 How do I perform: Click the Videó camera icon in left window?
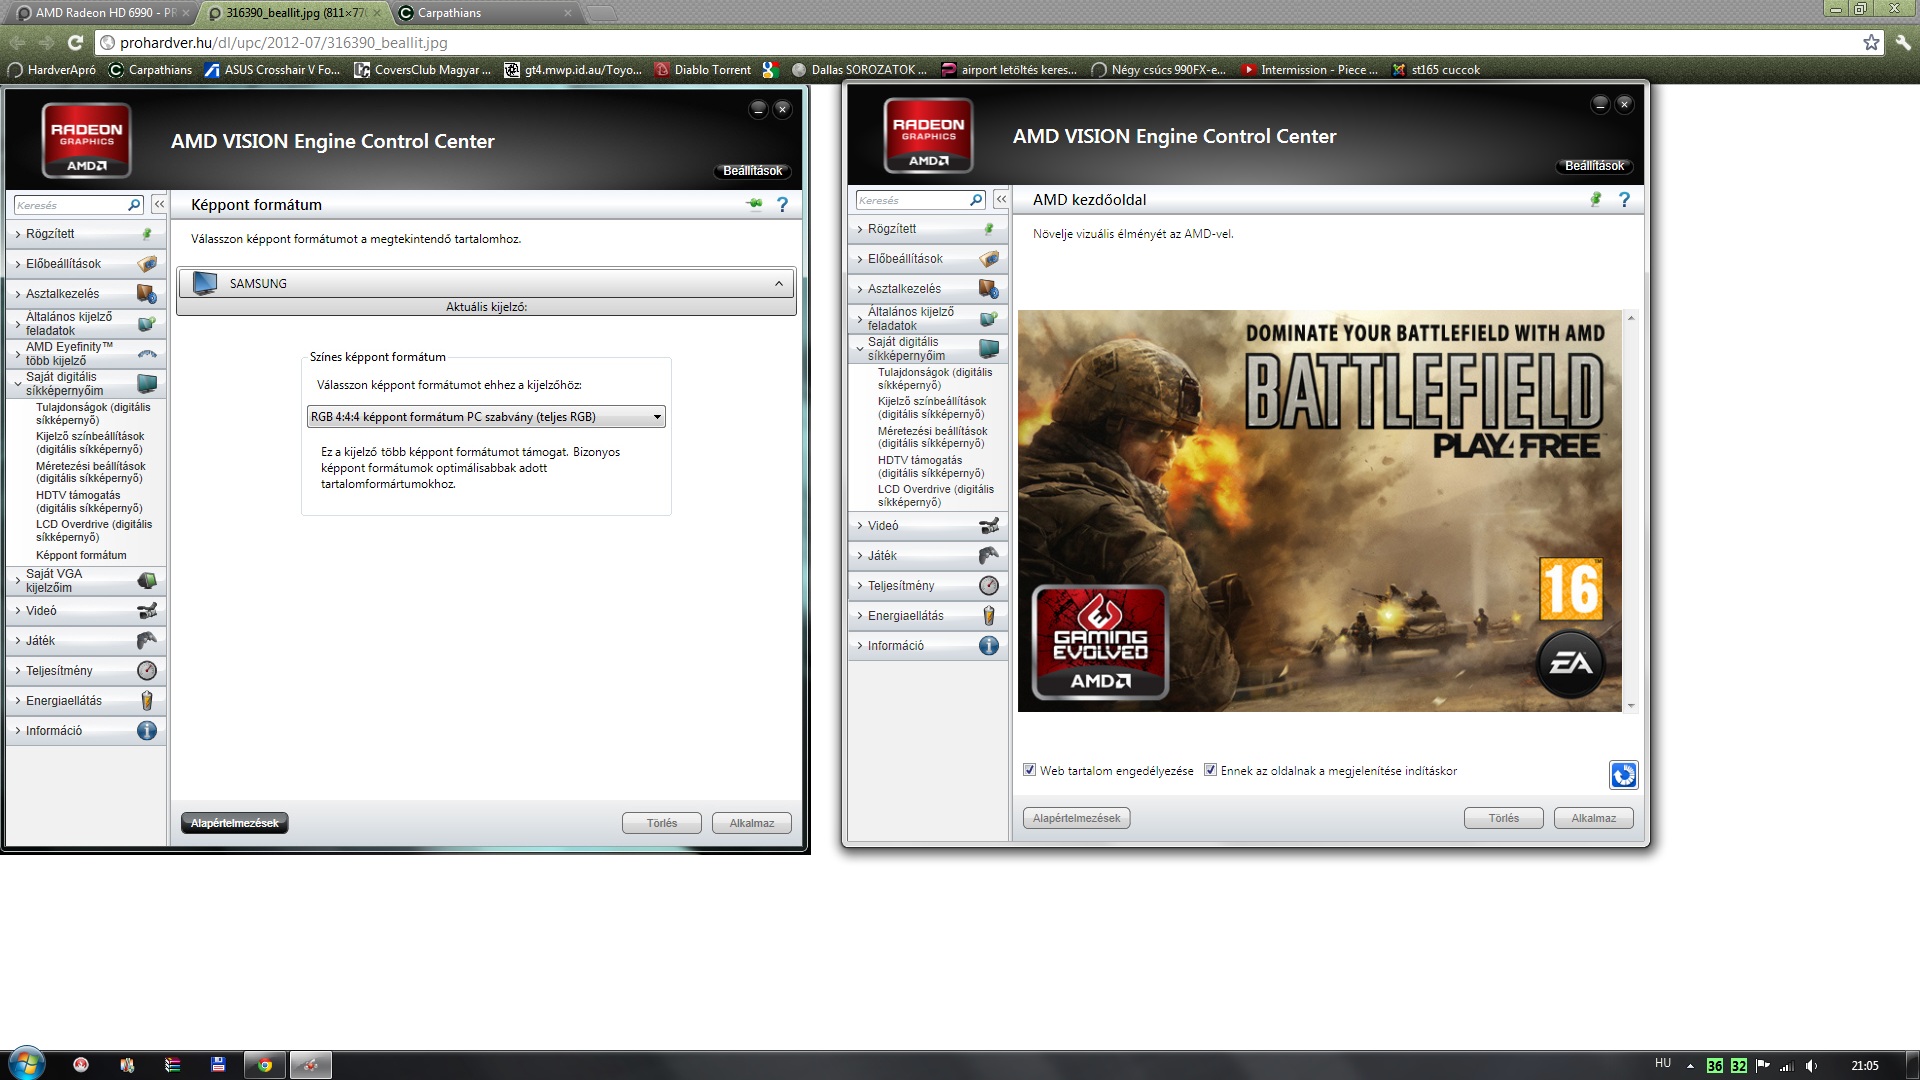tap(147, 611)
